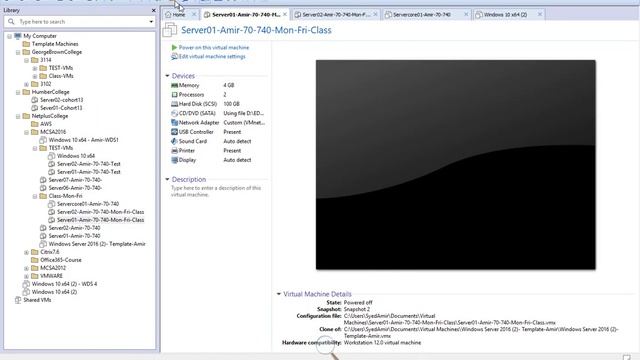
Task: Select Template Machines folder
Action: (55, 44)
